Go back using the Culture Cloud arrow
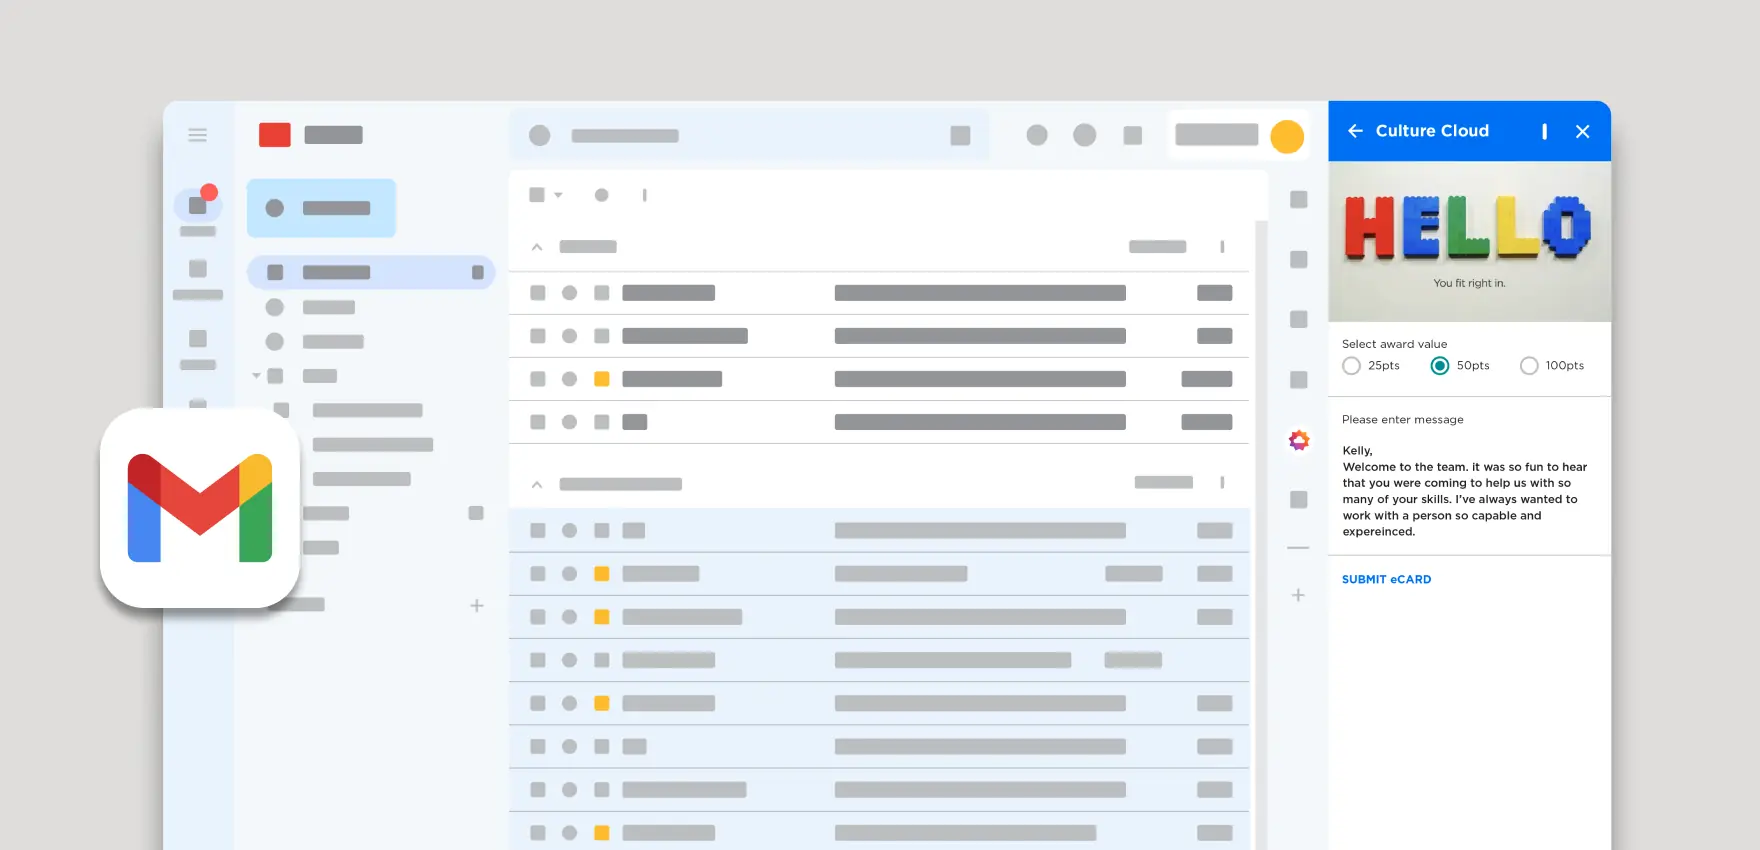This screenshot has height=850, width=1760. (x=1355, y=131)
